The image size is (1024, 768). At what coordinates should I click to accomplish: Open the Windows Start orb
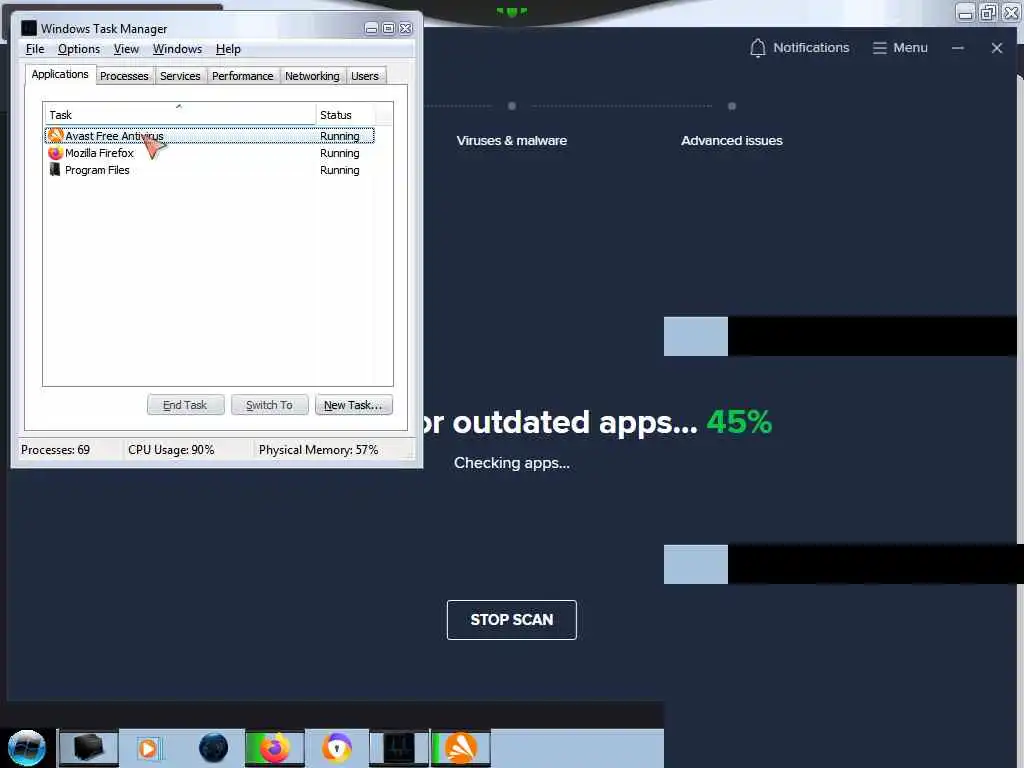click(x=27, y=748)
